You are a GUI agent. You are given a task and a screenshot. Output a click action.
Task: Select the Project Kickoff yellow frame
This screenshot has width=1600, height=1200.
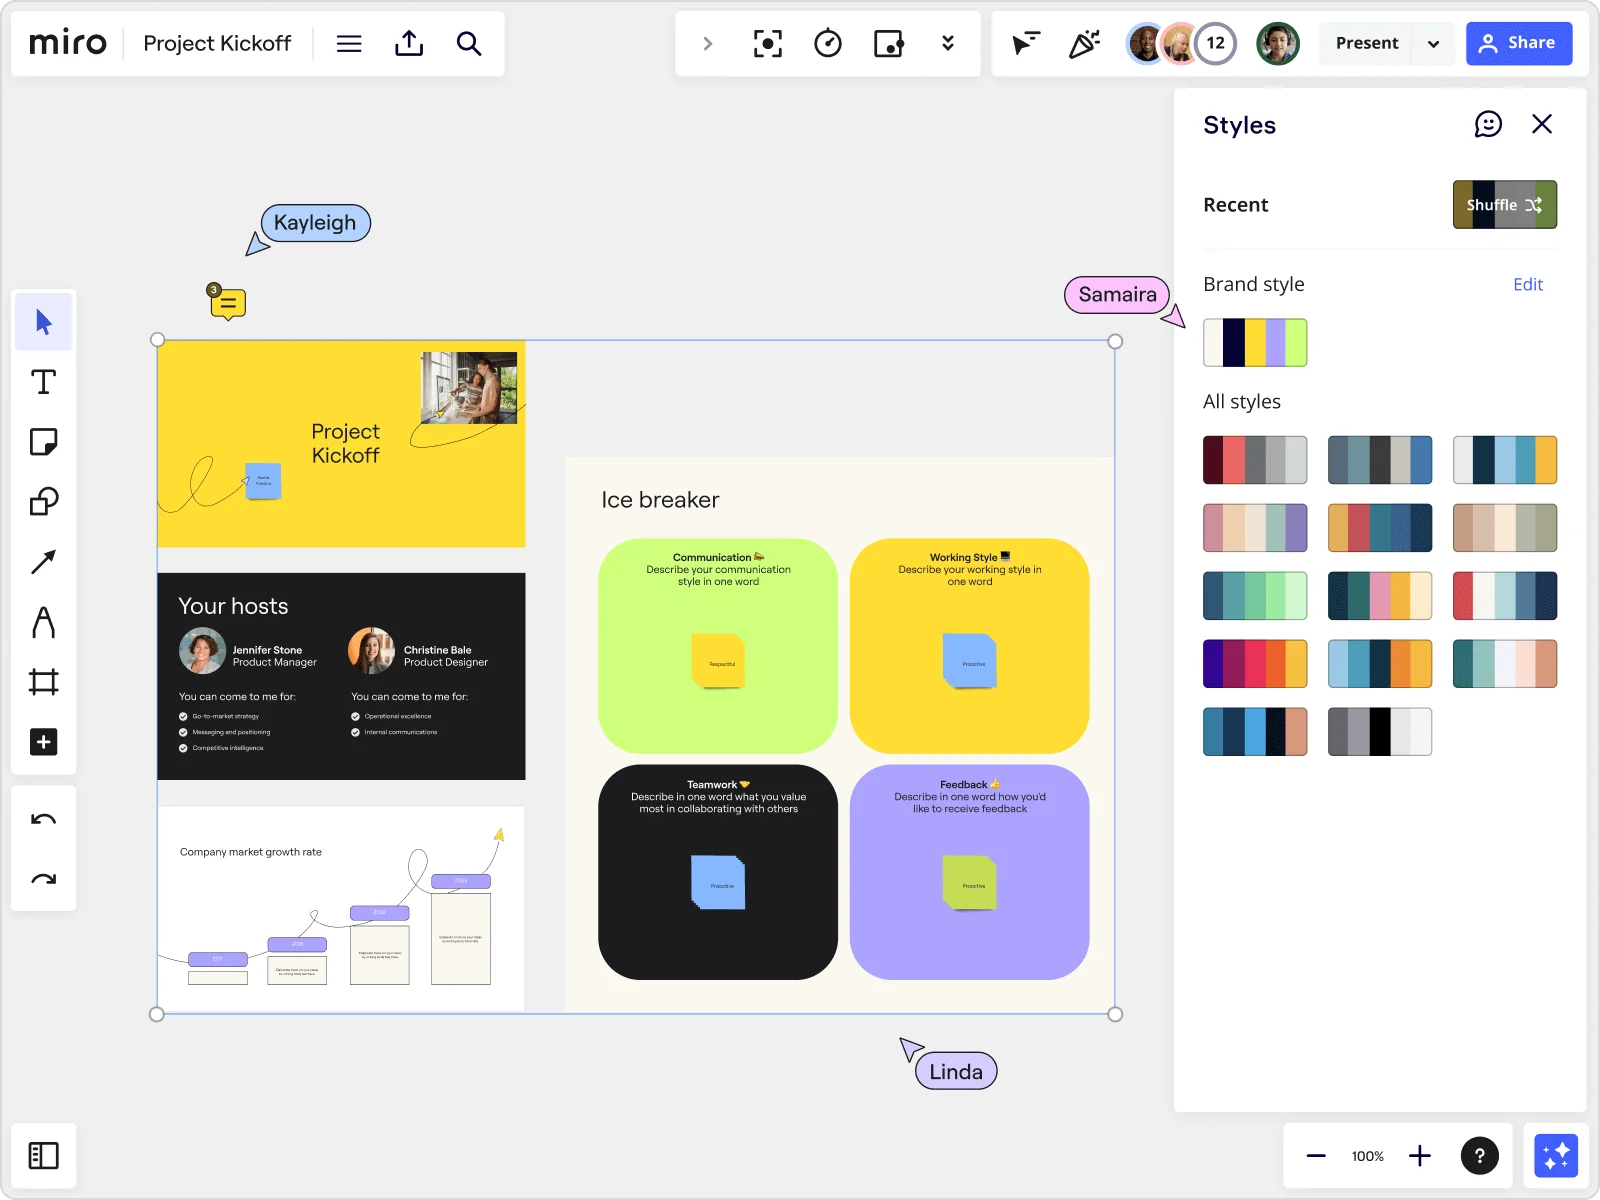click(341, 444)
